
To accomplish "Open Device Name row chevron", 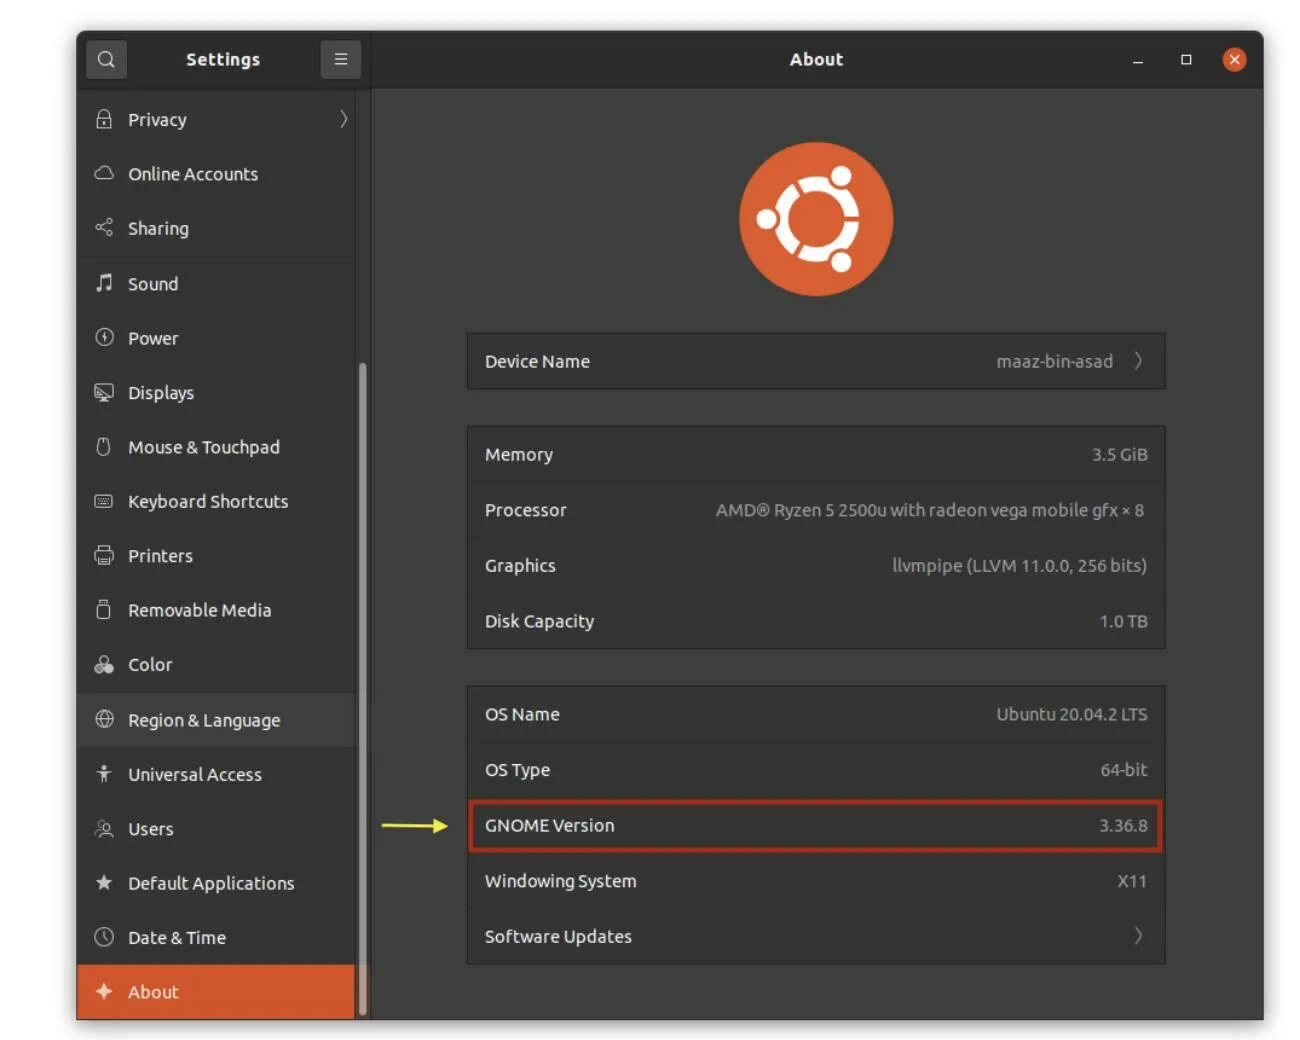I will click(x=1138, y=361).
